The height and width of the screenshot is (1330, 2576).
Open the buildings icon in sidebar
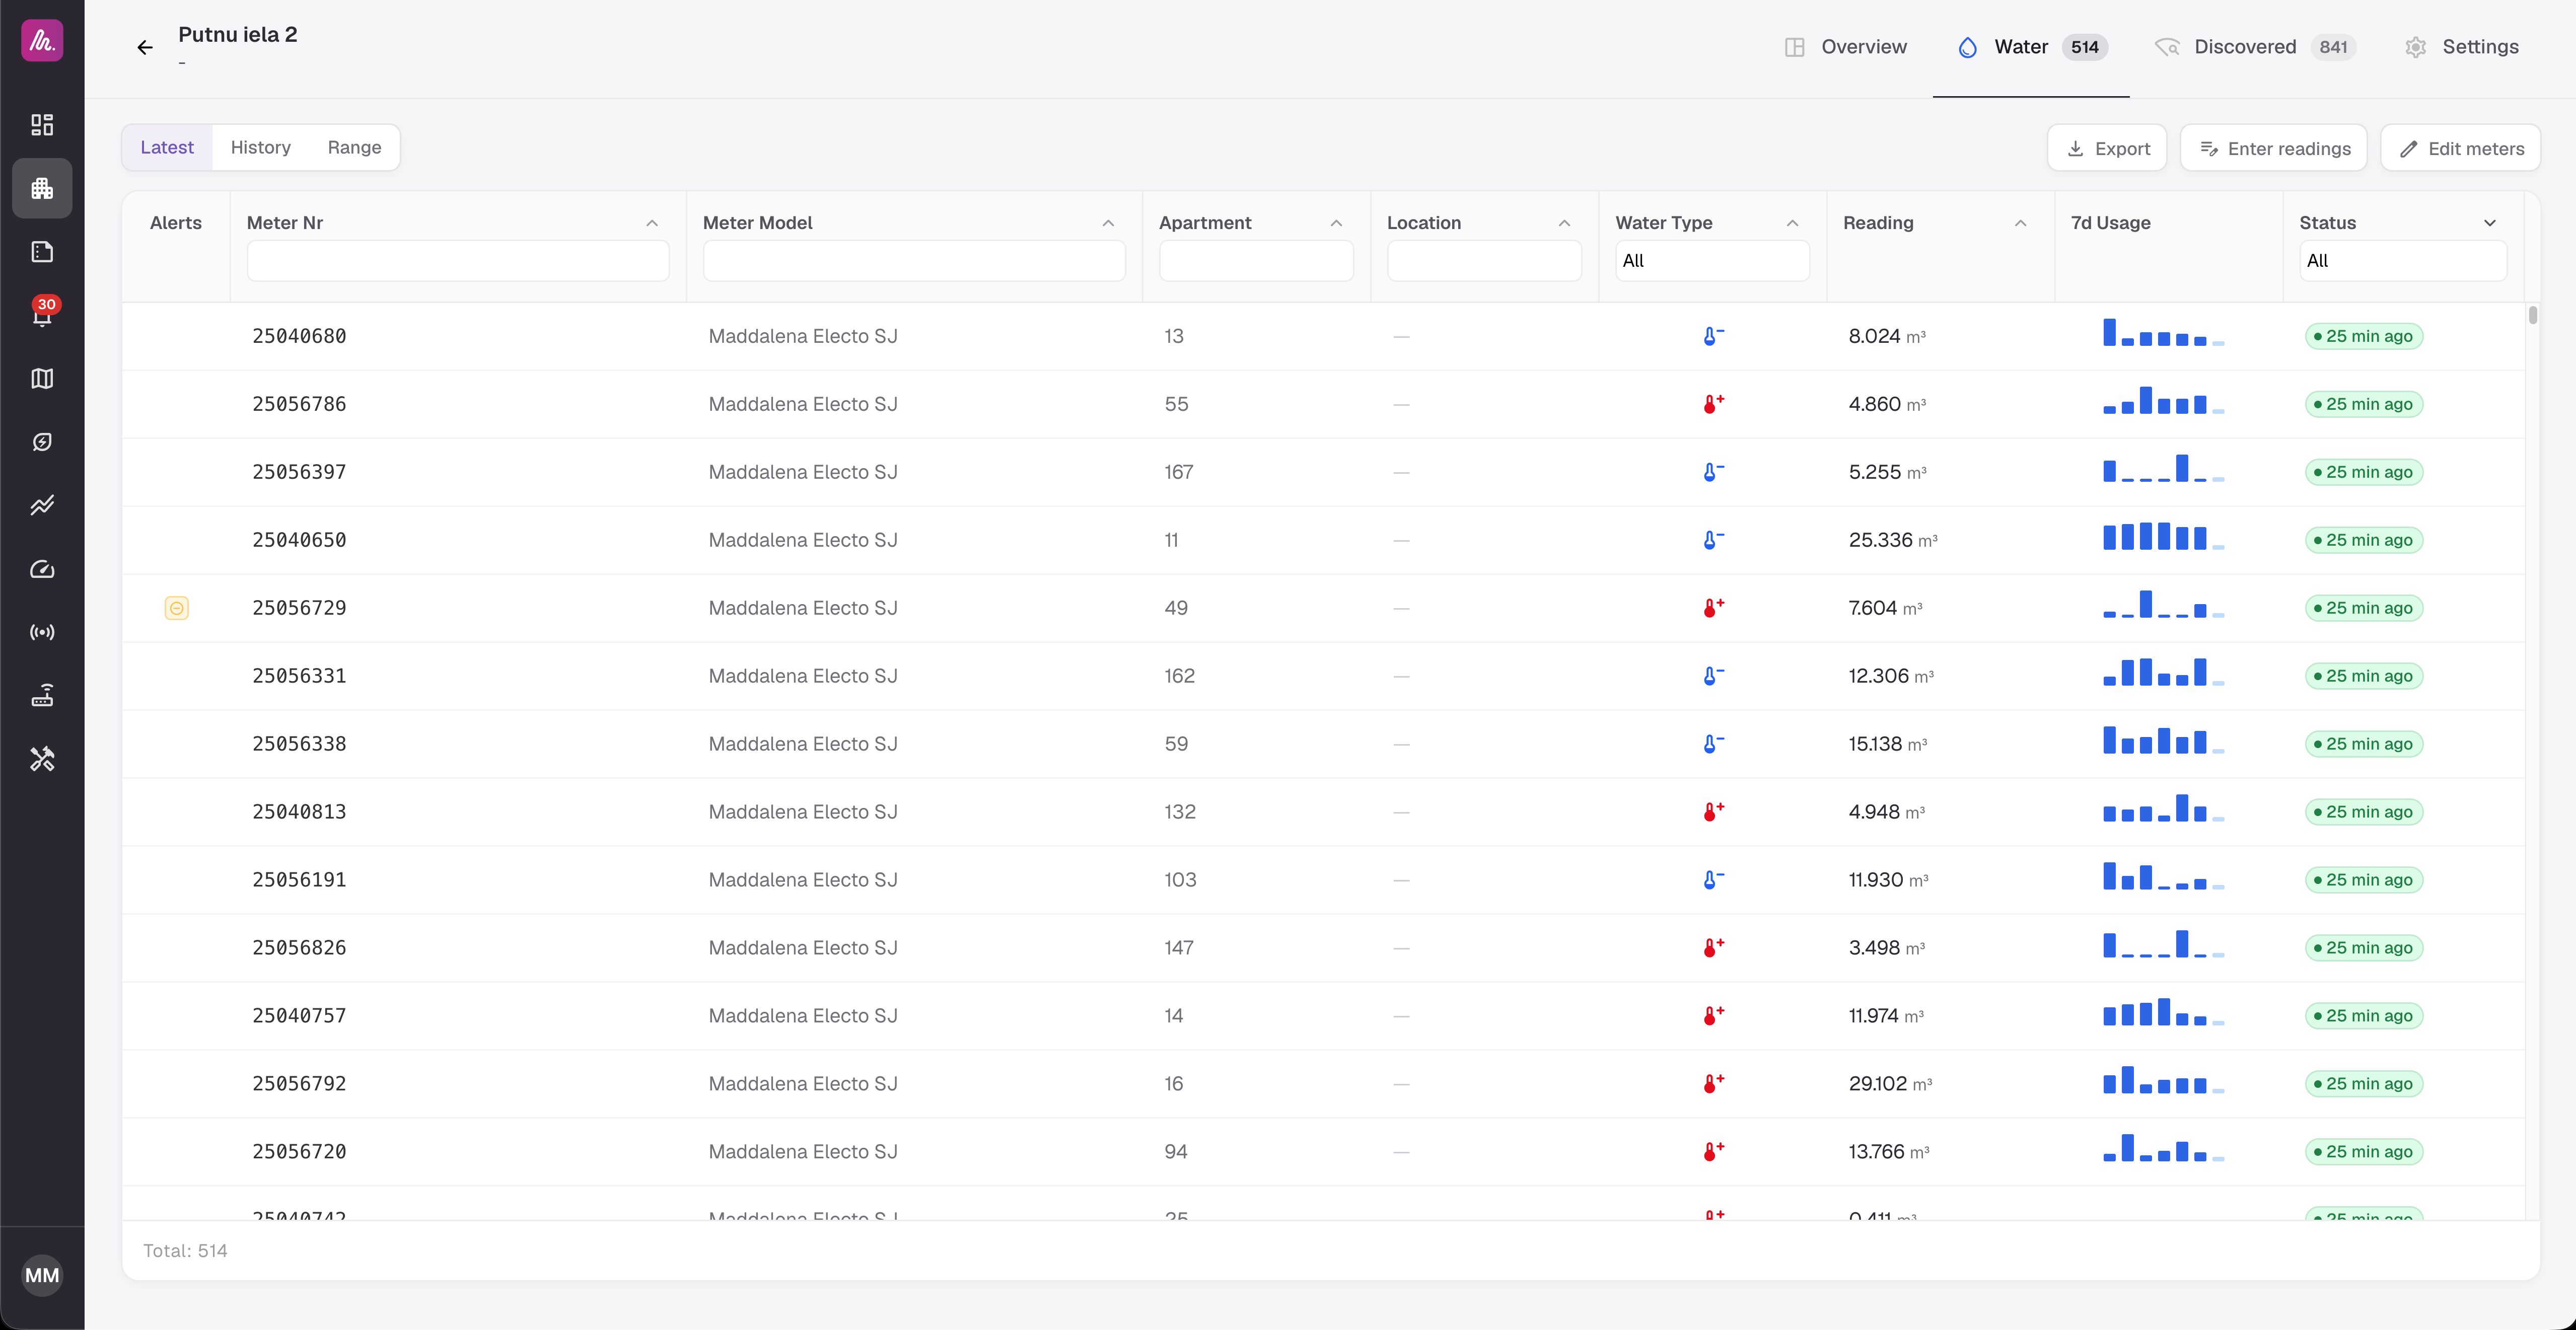tap(42, 188)
